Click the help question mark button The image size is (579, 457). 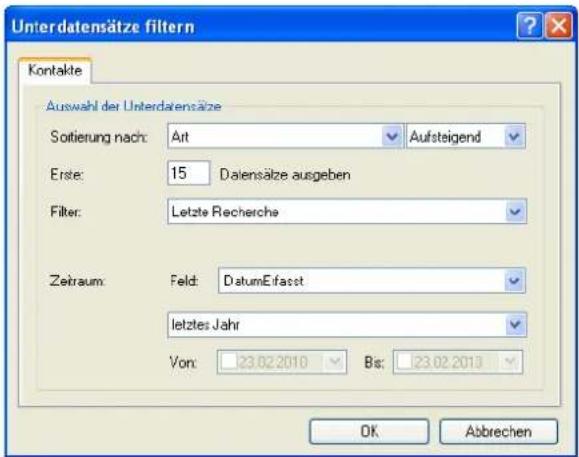pyautogui.click(x=530, y=26)
